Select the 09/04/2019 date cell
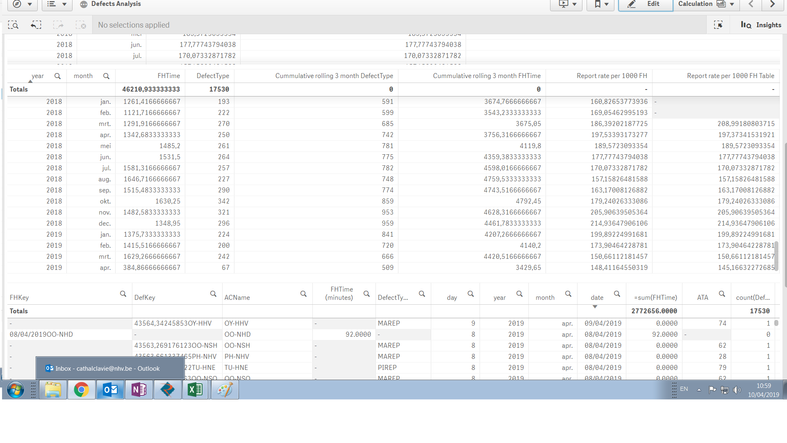Viewport: 787px width, 443px height. 603,324
